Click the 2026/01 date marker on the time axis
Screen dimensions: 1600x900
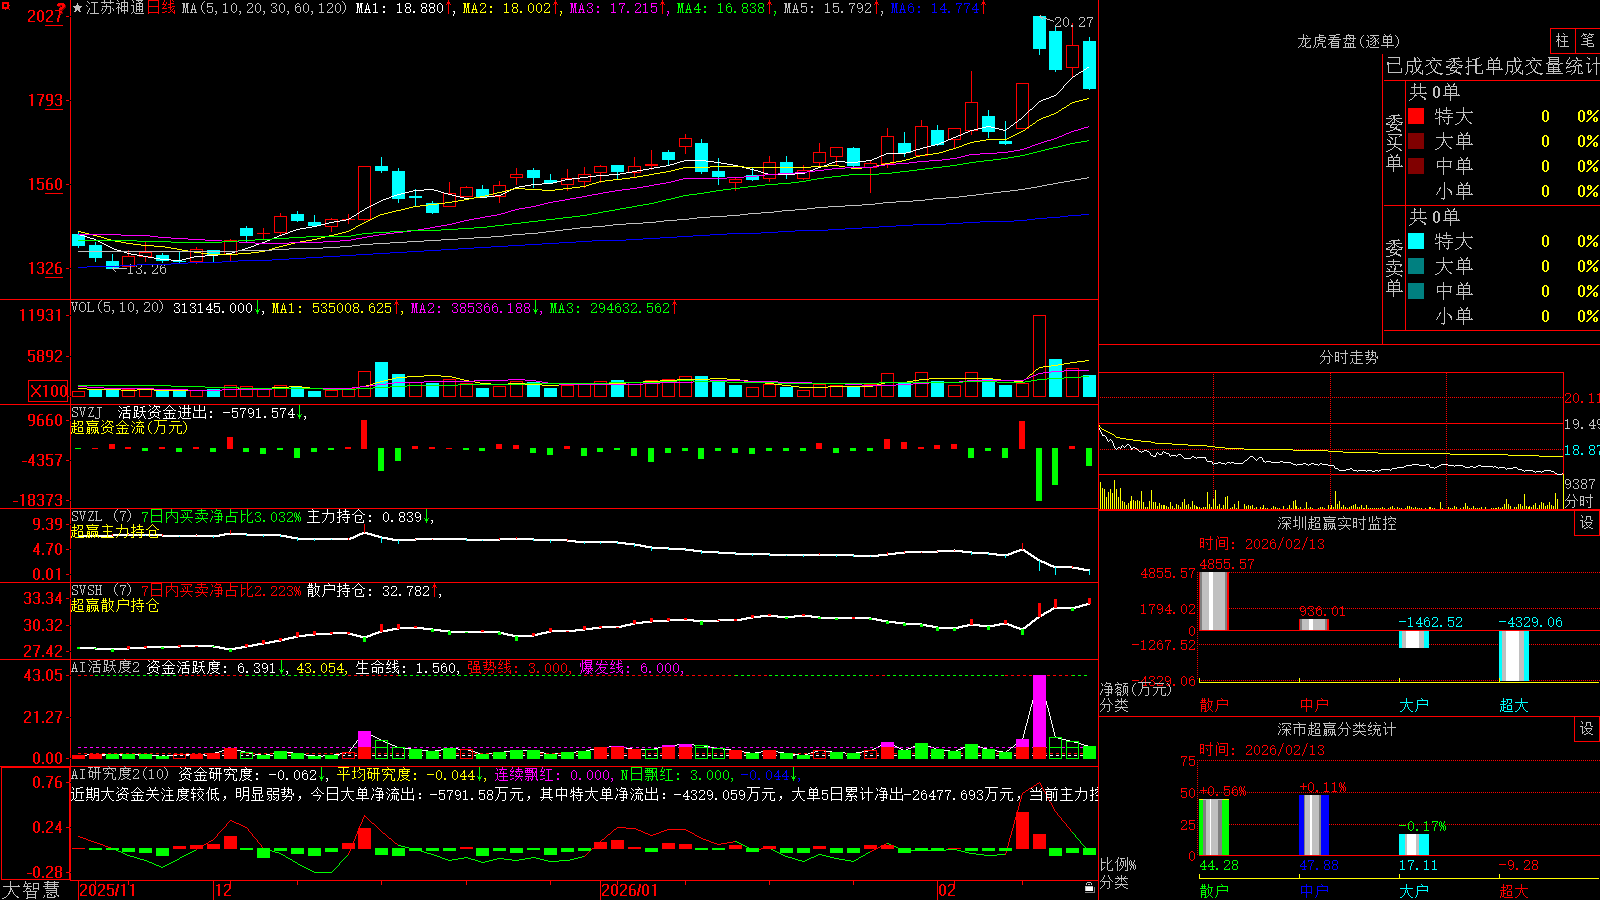pos(630,890)
